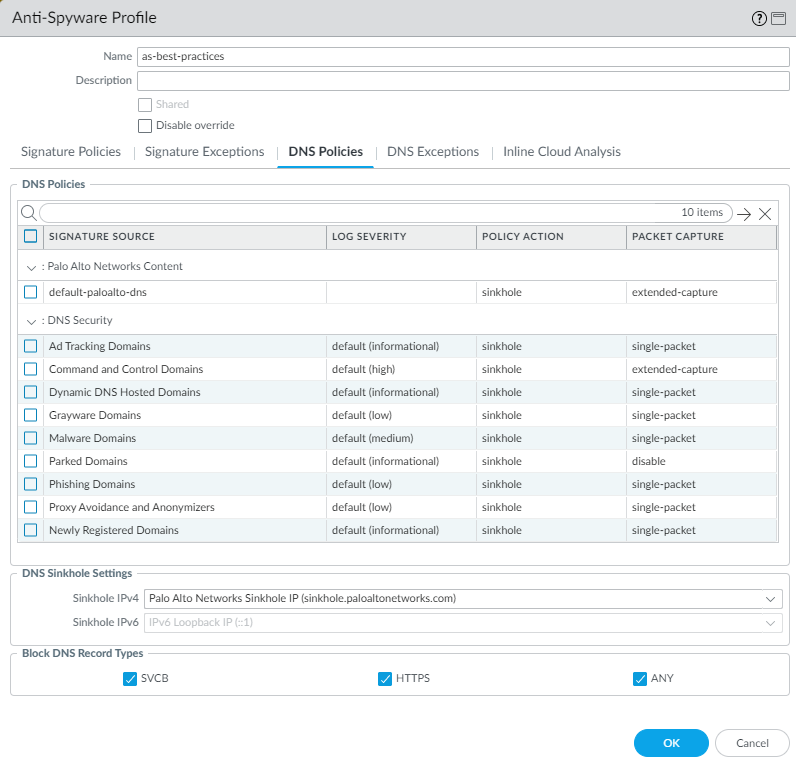Image resolution: width=796 pixels, height=768 pixels.
Task: Click the help question mark icon
Action: (759, 18)
